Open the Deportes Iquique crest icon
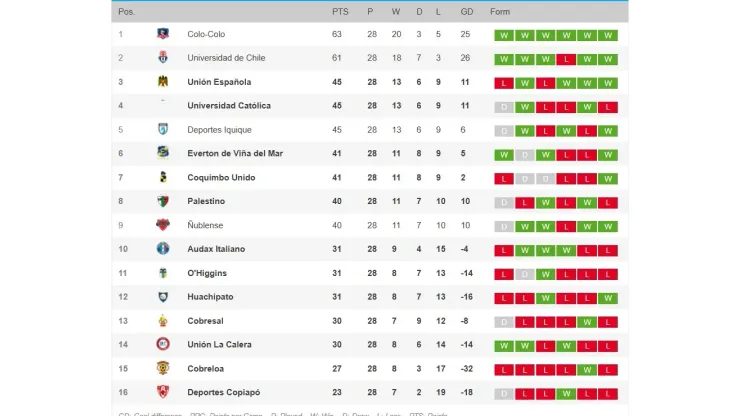Image resolution: width=740 pixels, height=416 pixels. click(163, 129)
